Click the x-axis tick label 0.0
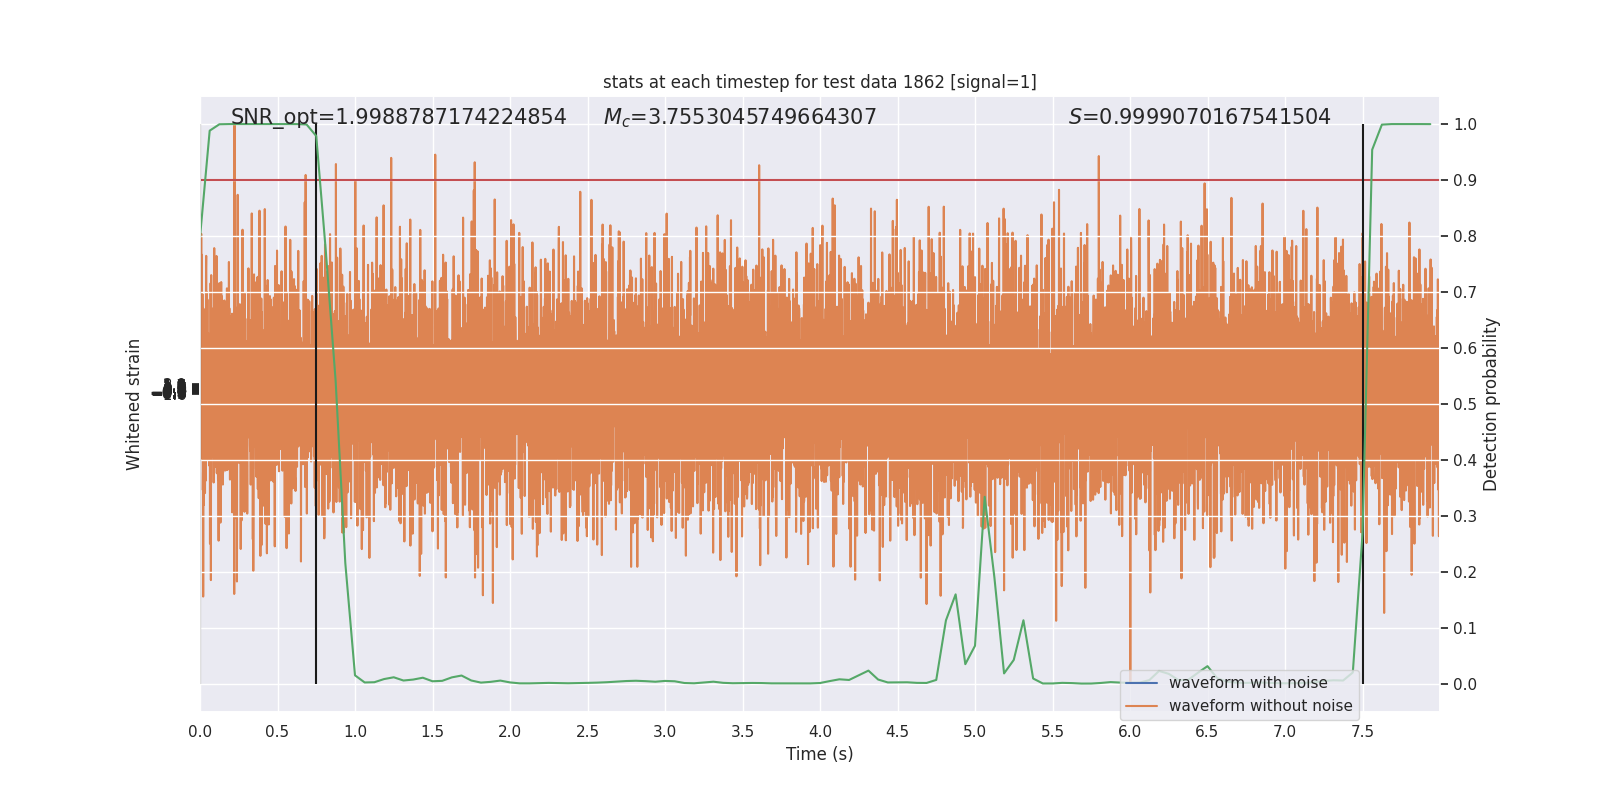The width and height of the screenshot is (1600, 800). tap(200, 731)
